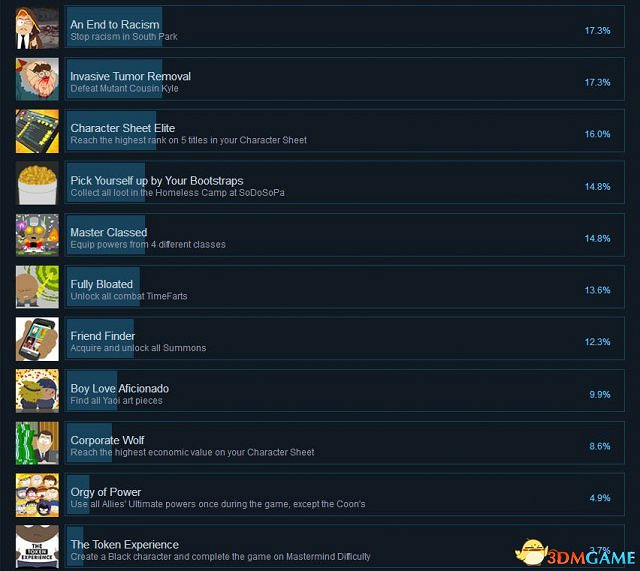The image size is (640, 571).
Task: Click the 17.3% percentage for Invasive Tumor Removal
Action: click(x=598, y=82)
